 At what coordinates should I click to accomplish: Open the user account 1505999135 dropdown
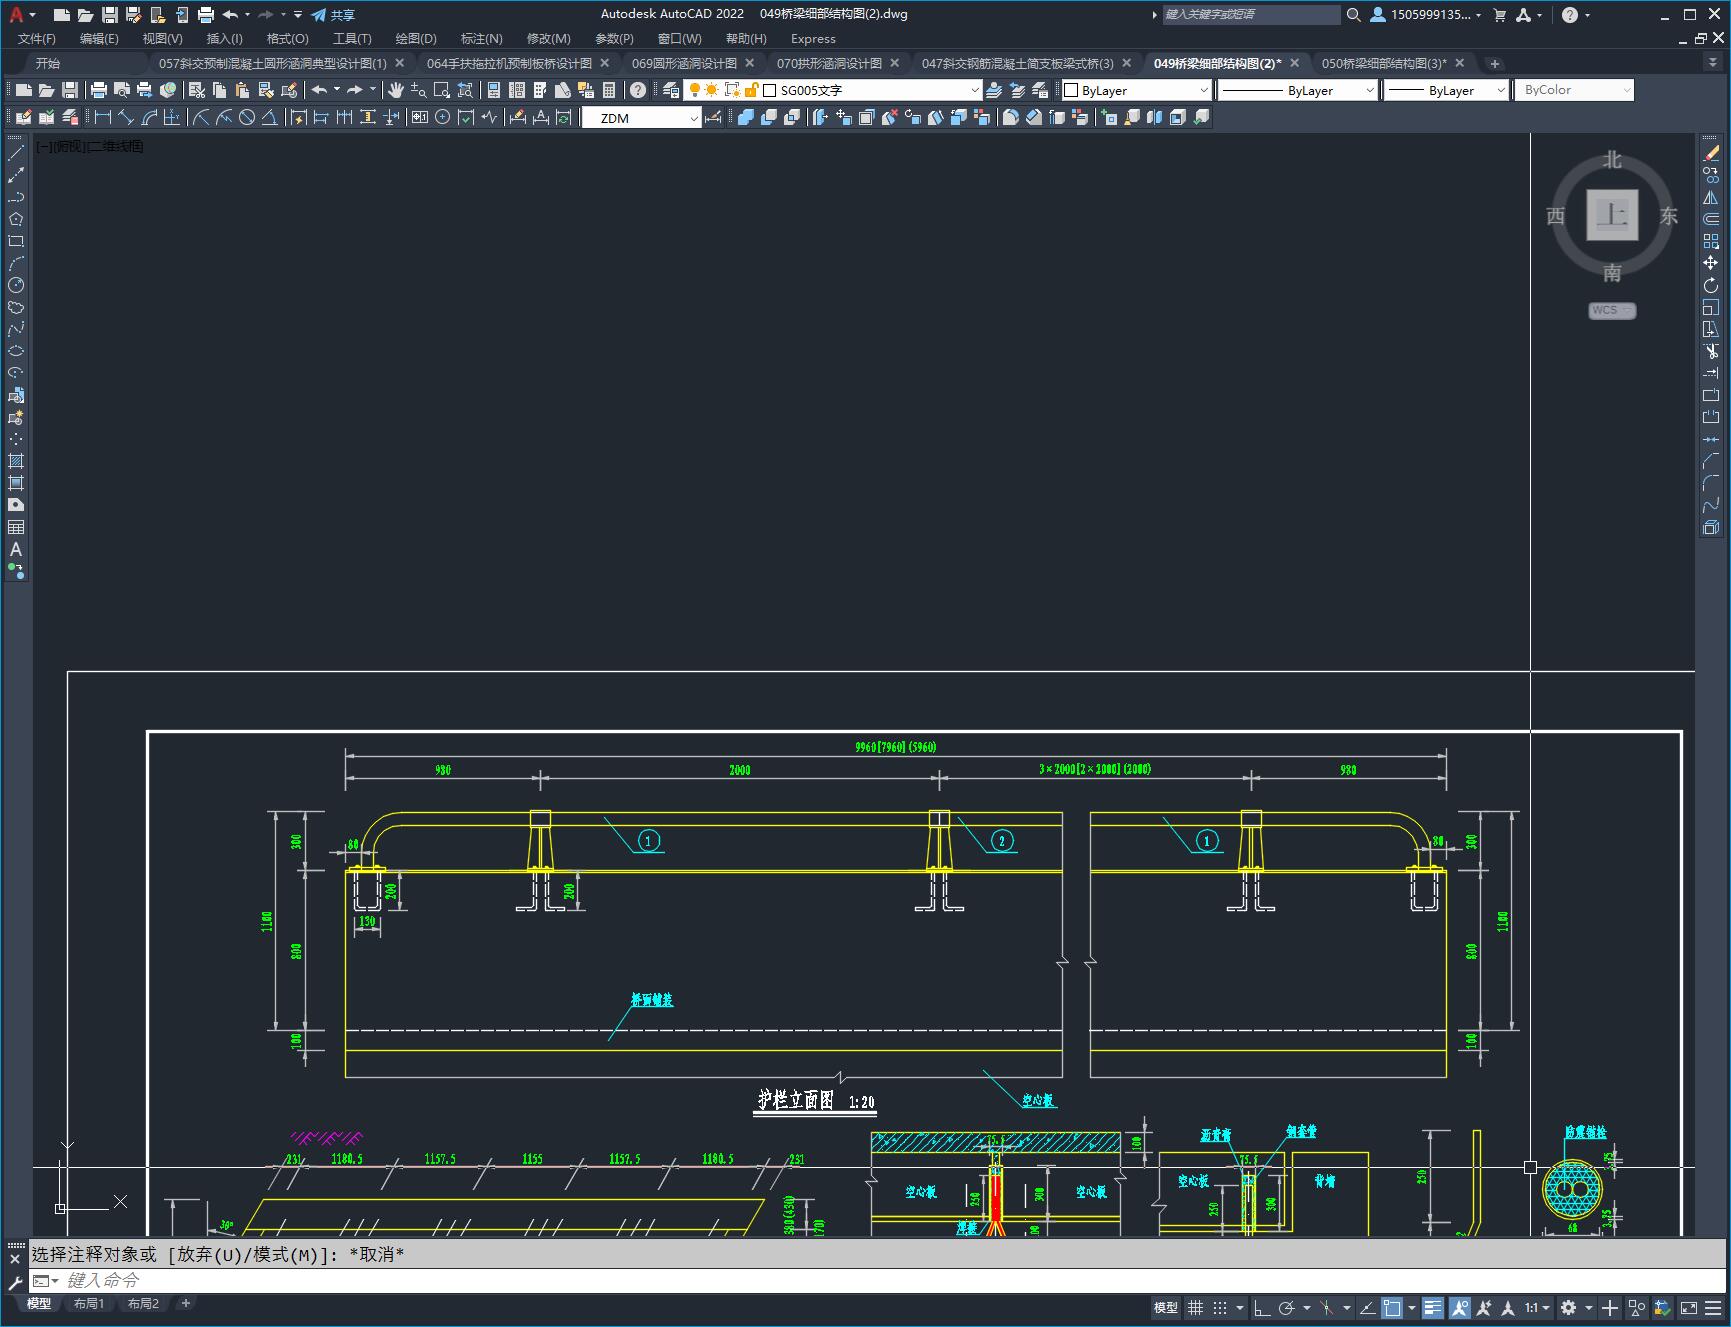[1427, 15]
